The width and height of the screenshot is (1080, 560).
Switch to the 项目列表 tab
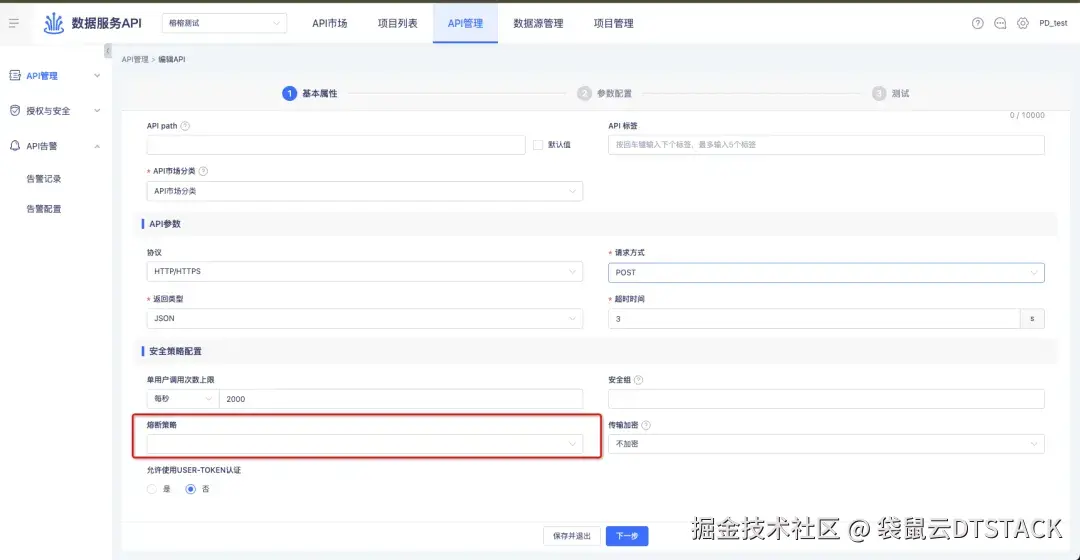coord(397,23)
